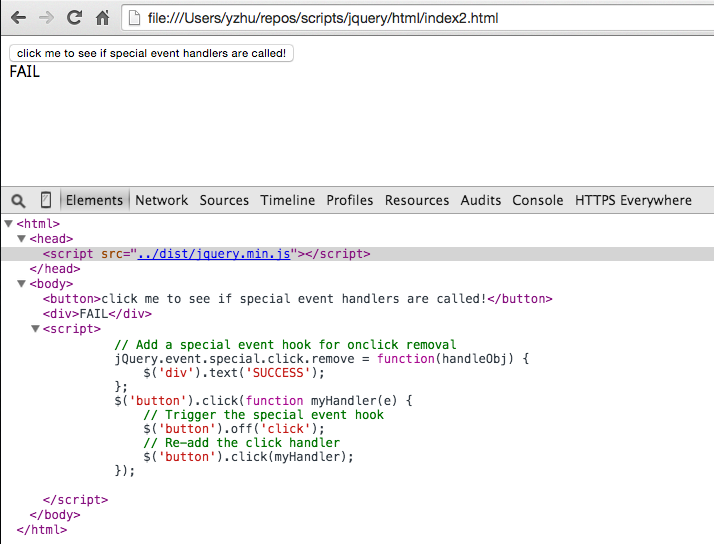Image resolution: width=714 pixels, height=544 pixels.
Task: Click the page file icon in address bar
Action: pos(135,18)
